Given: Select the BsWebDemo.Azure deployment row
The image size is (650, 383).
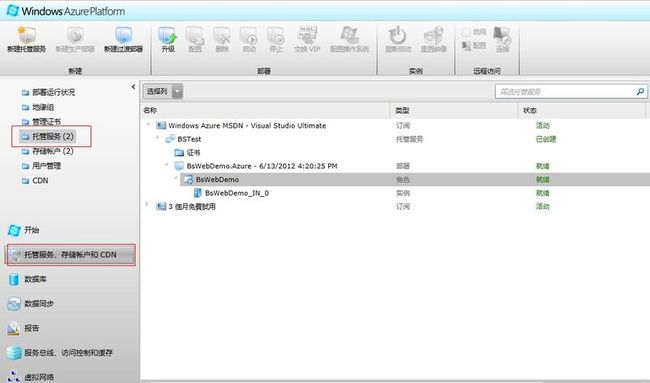Looking at the screenshot, I should pyautogui.click(x=395, y=166).
